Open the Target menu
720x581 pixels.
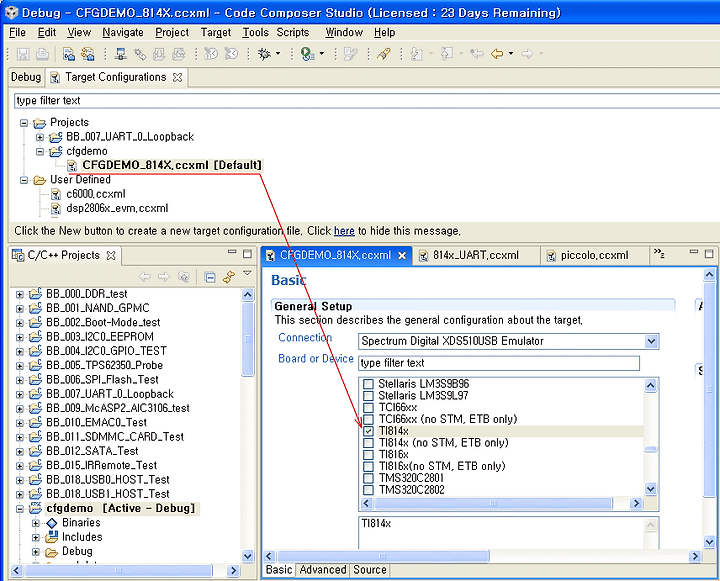pyautogui.click(x=215, y=33)
